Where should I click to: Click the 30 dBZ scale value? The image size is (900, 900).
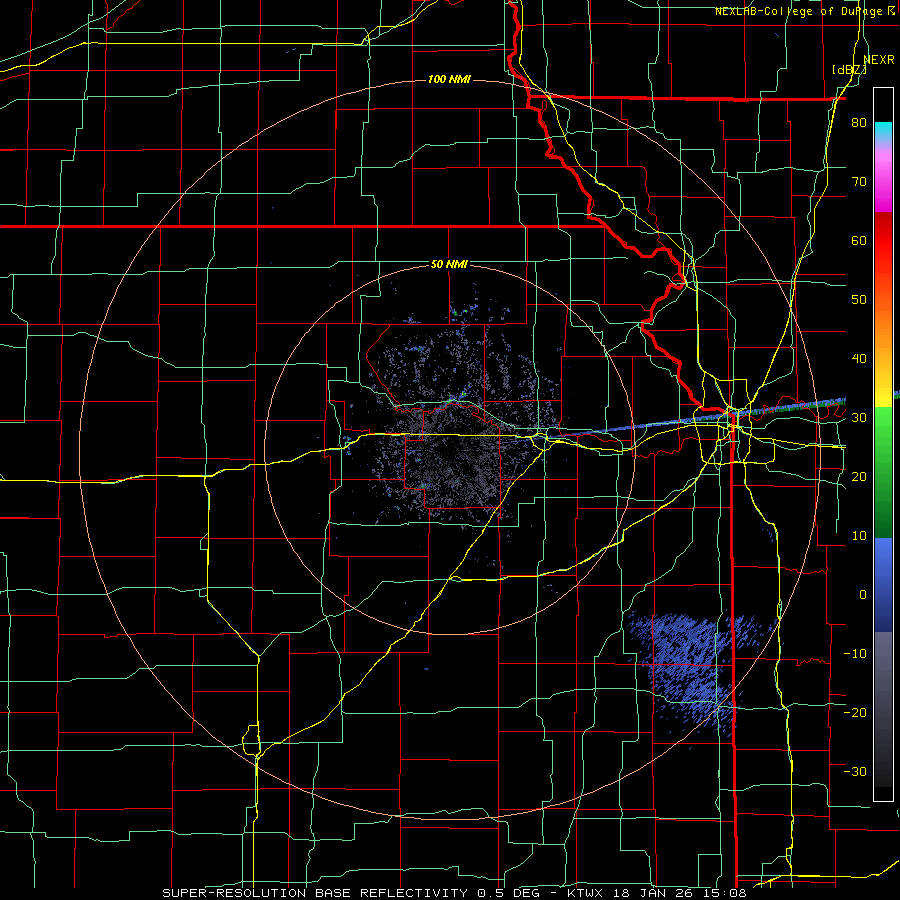coord(859,418)
